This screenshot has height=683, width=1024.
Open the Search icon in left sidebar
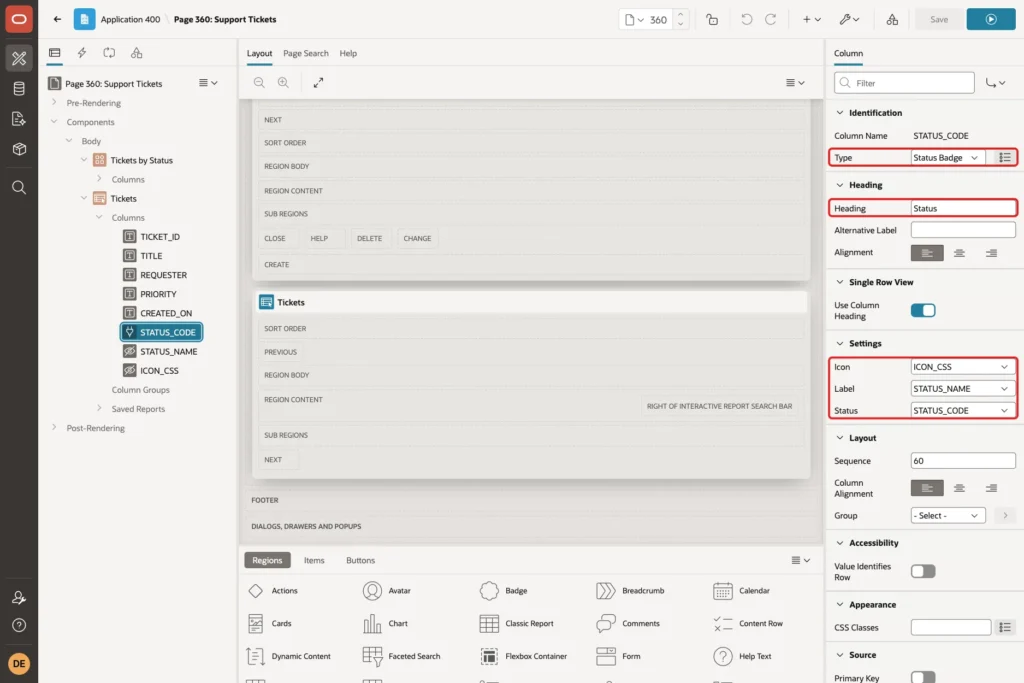click(x=19, y=188)
